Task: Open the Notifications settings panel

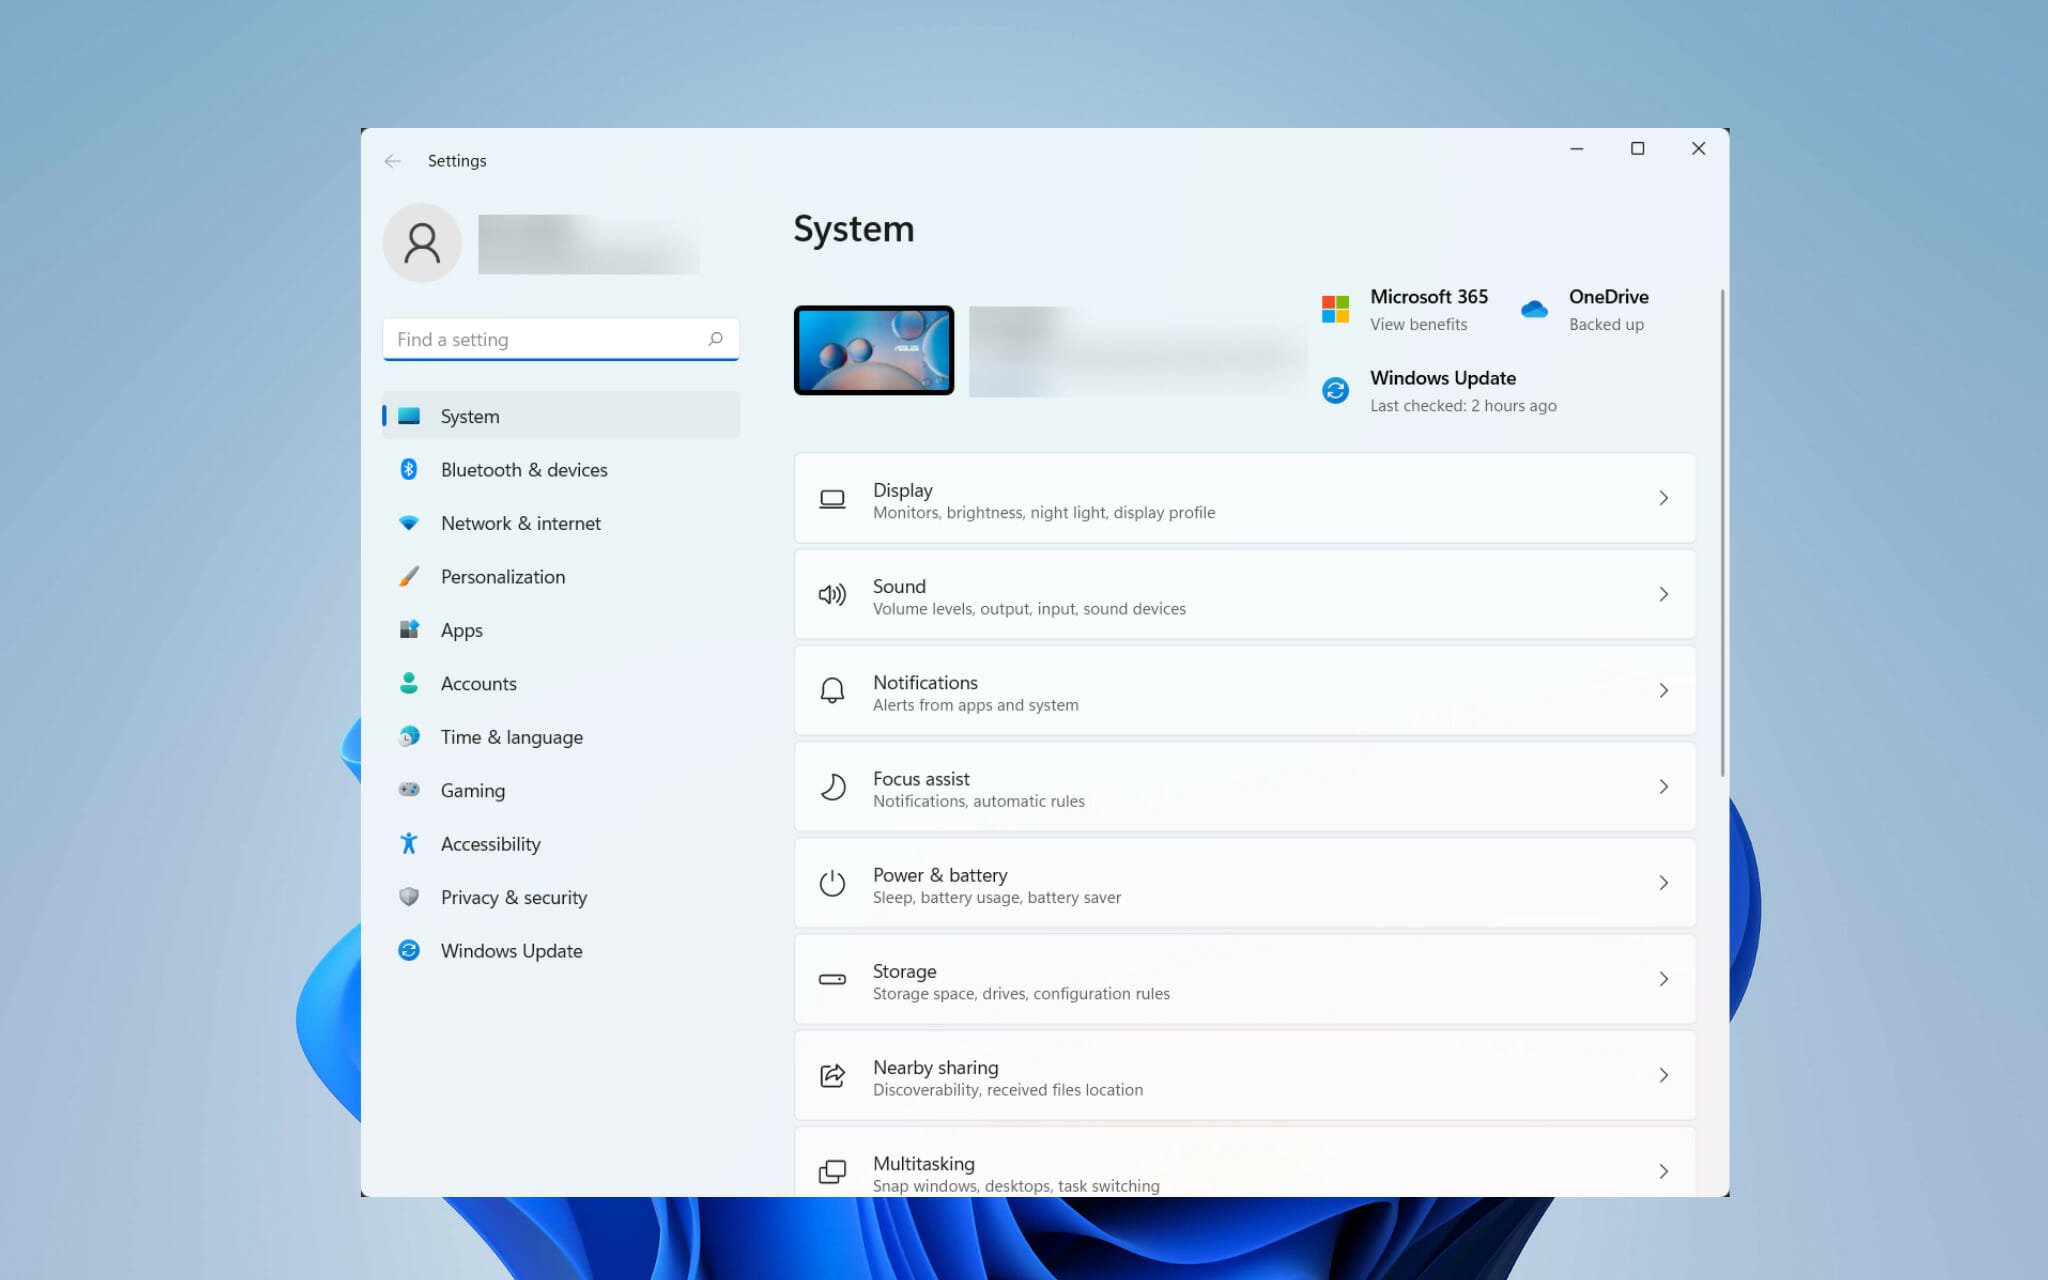Action: point(1243,692)
